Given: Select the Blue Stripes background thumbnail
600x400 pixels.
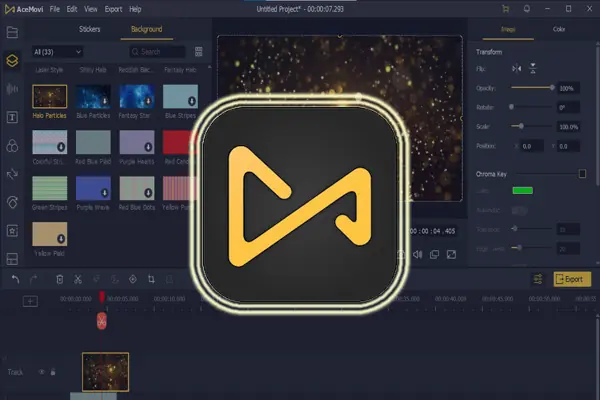Looking at the screenshot, I should tap(181, 96).
